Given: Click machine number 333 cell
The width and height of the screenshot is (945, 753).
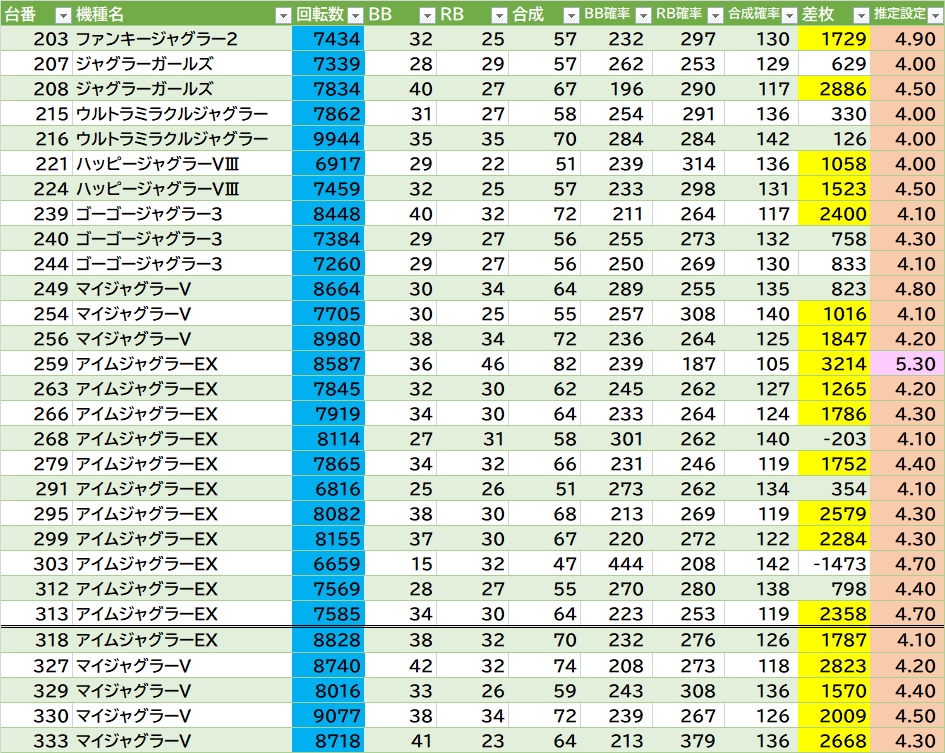Looking at the screenshot, I should coord(37,741).
